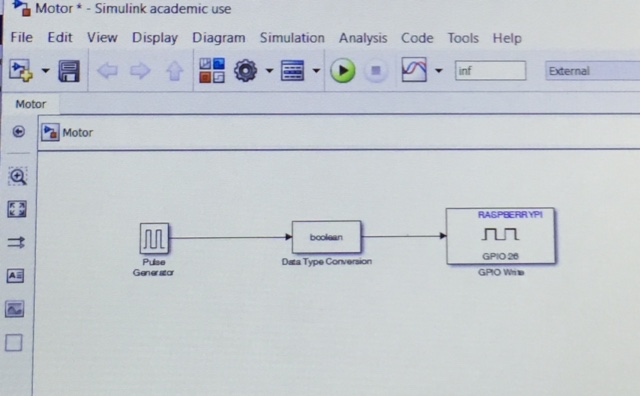640x396 pixels.
Task: Add an annotation with the text icon
Action: 16,276
